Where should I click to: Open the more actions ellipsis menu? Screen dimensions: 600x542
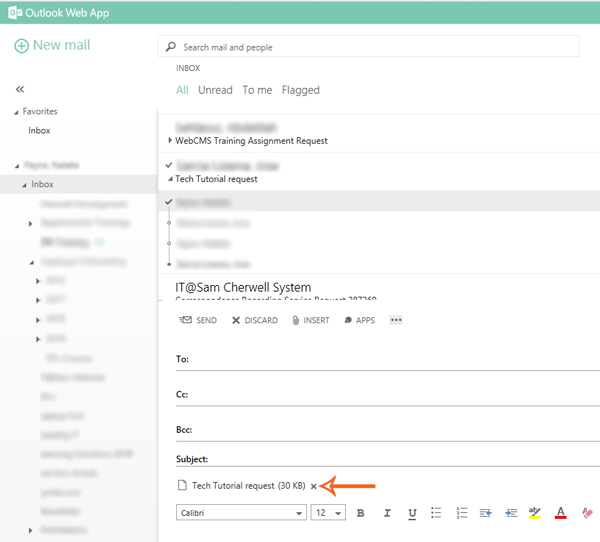coord(396,320)
